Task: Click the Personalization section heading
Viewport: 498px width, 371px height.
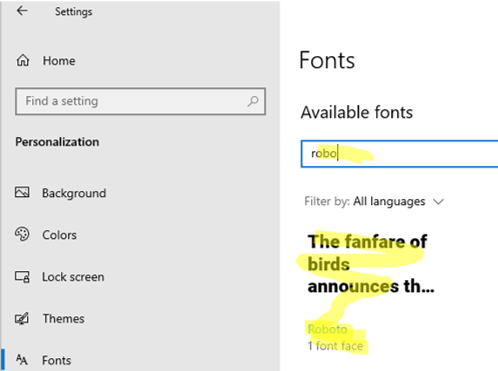Action: (57, 142)
